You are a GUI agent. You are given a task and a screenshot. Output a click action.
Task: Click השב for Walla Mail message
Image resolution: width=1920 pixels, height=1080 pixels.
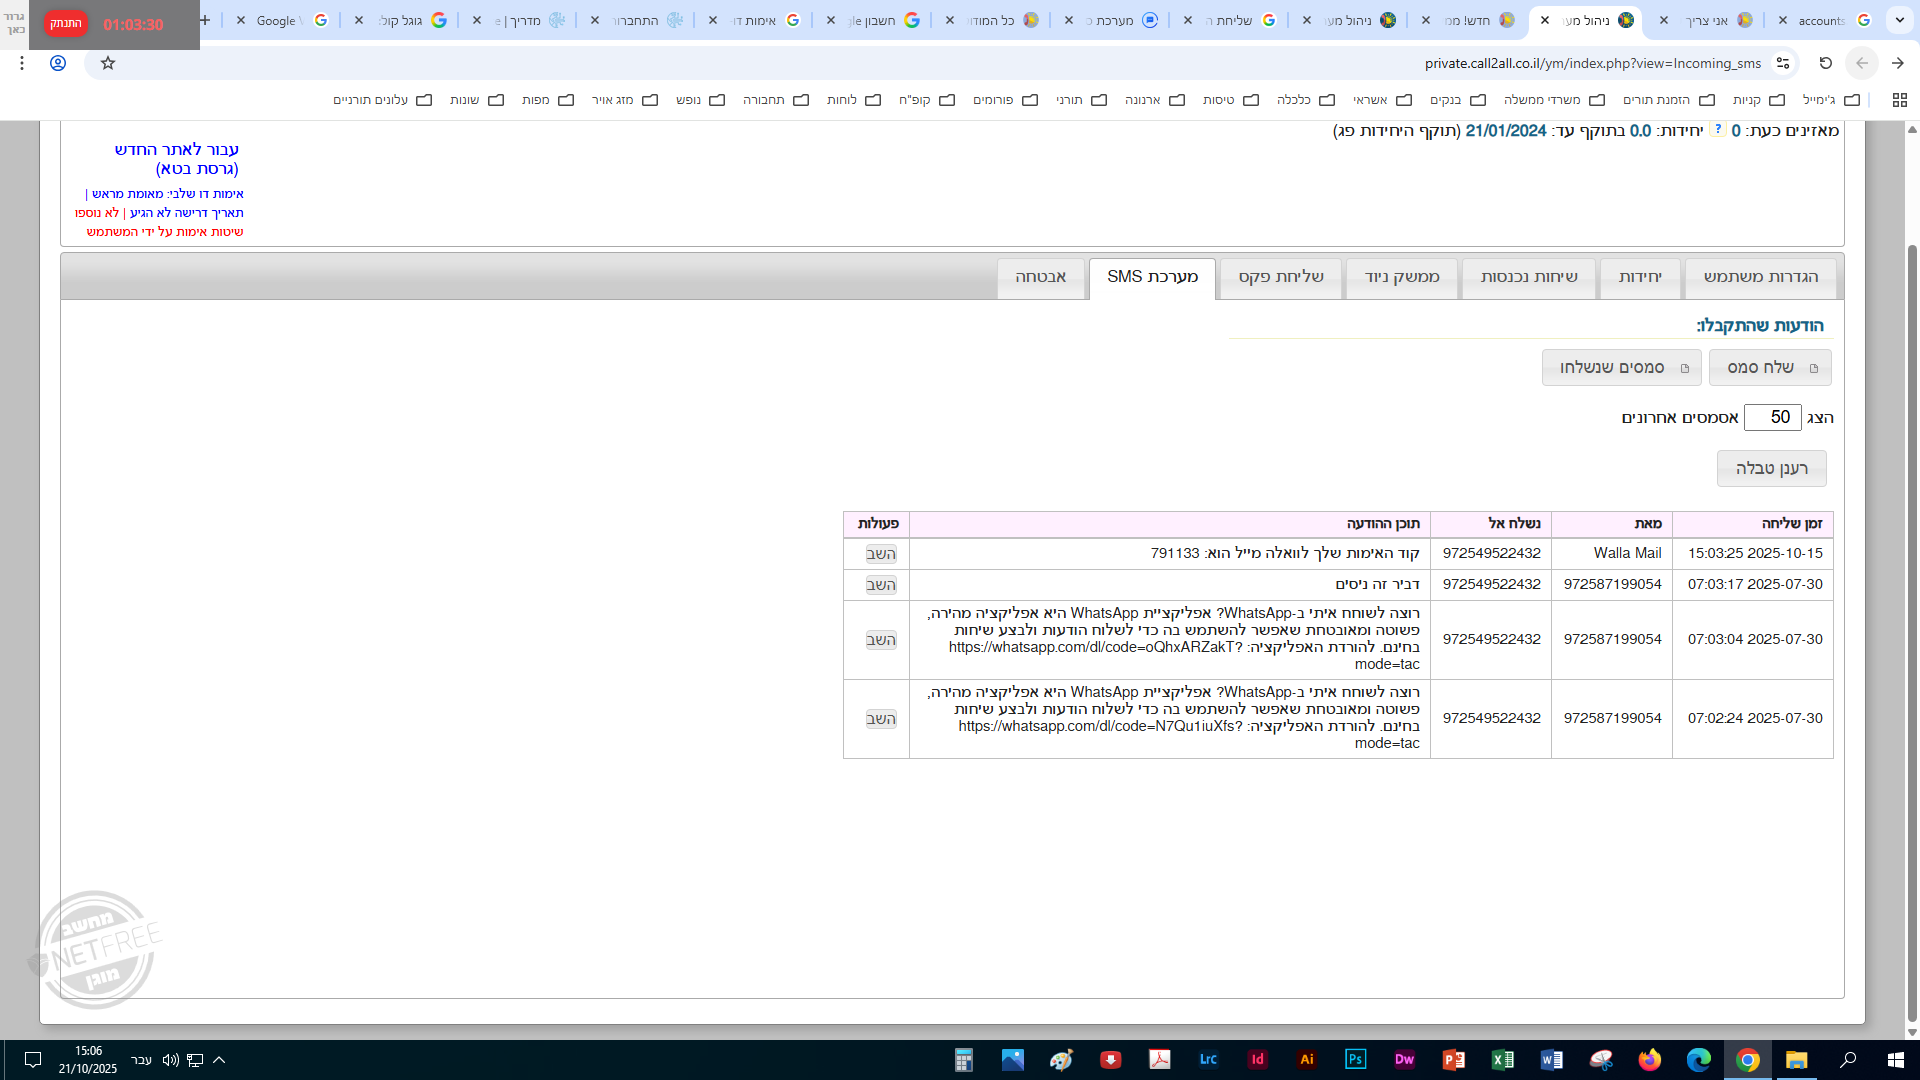pos(880,554)
